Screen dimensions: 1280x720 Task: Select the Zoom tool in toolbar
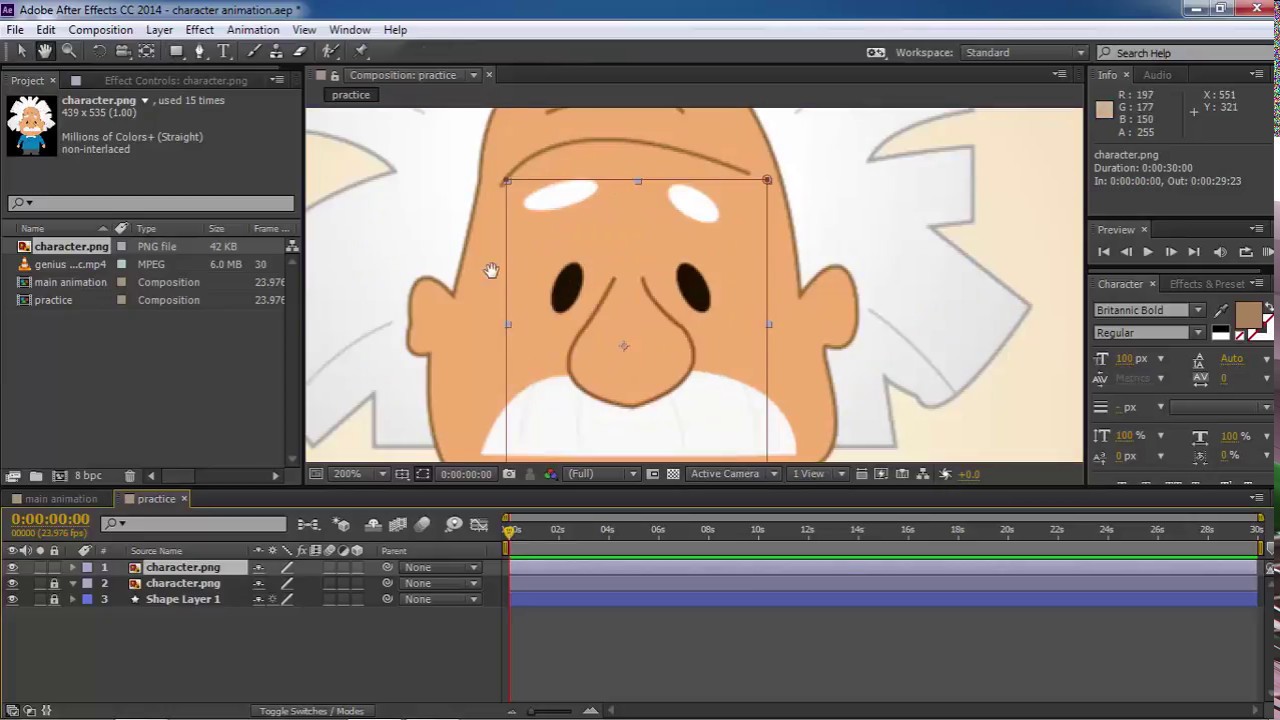coord(69,51)
